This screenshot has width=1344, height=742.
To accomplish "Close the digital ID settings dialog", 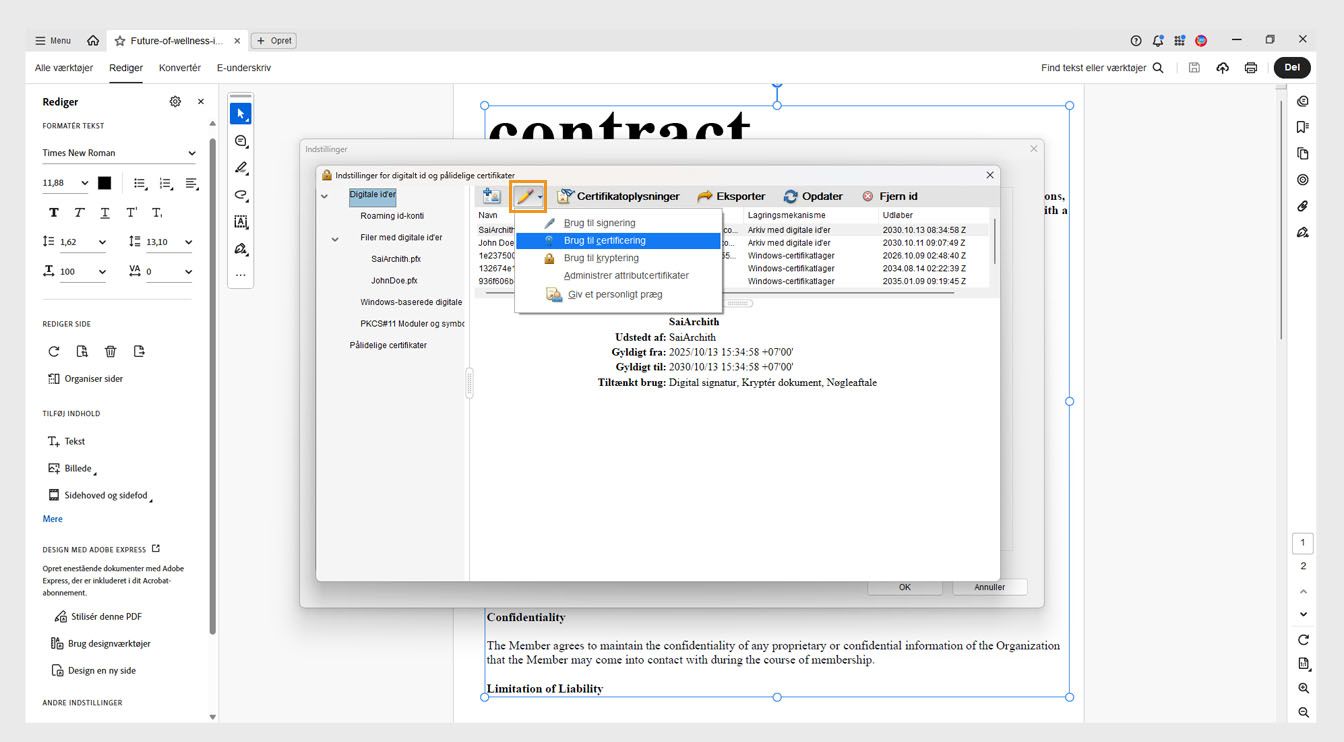I will (990, 175).
